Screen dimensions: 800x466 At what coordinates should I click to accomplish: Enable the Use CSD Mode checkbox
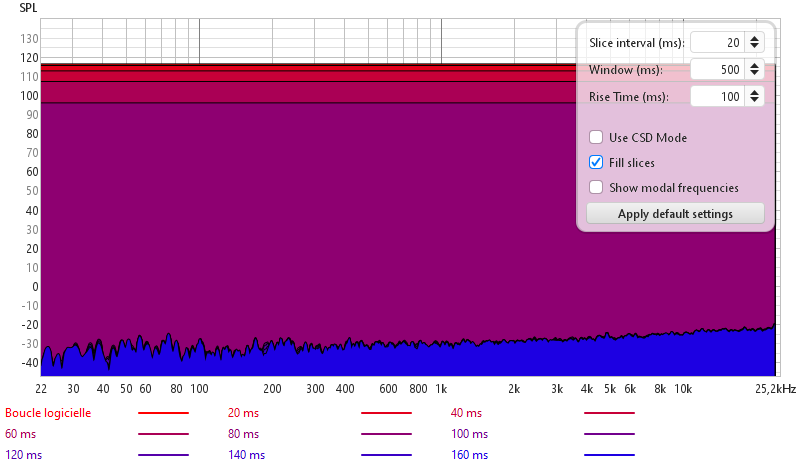tap(596, 137)
